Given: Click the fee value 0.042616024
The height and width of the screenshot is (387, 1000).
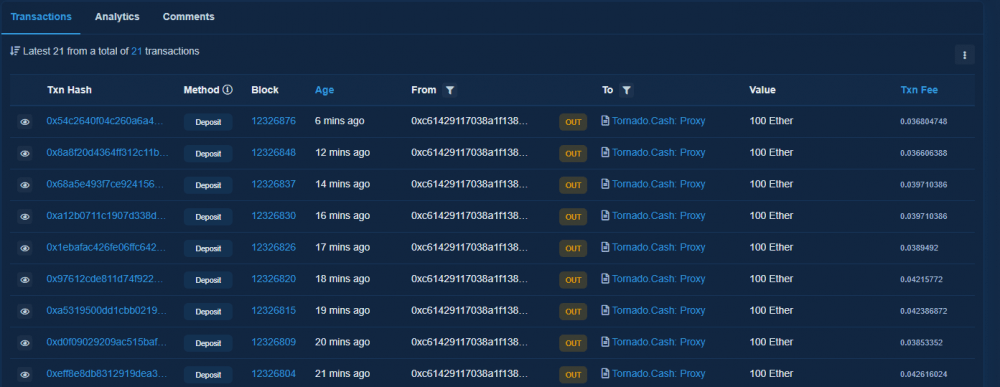Looking at the screenshot, I should pyautogui.click(x=923, y=374).
